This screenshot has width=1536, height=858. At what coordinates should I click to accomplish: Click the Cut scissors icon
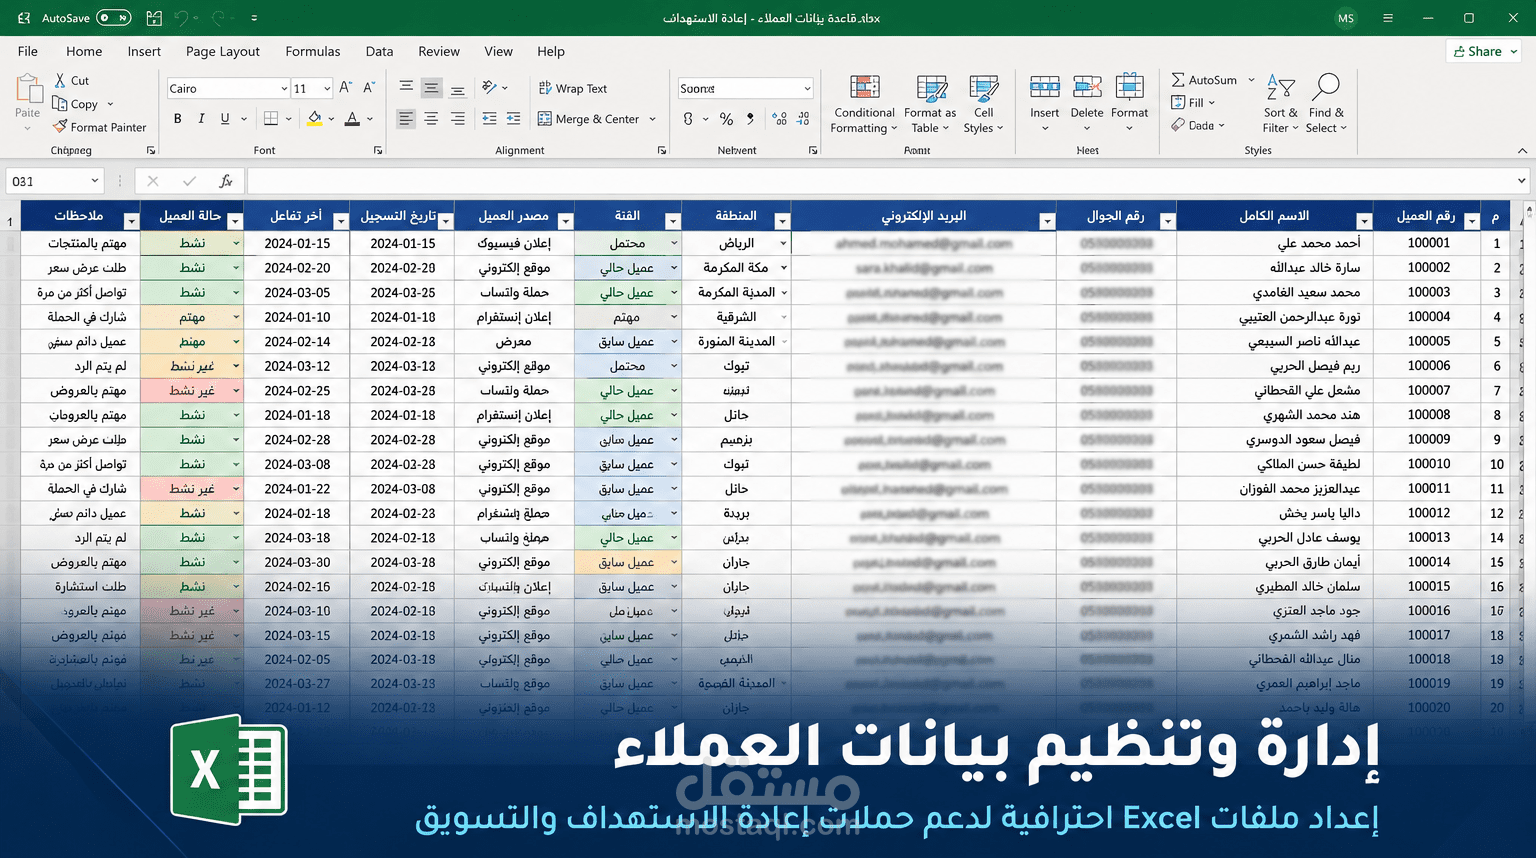[60, 80]
